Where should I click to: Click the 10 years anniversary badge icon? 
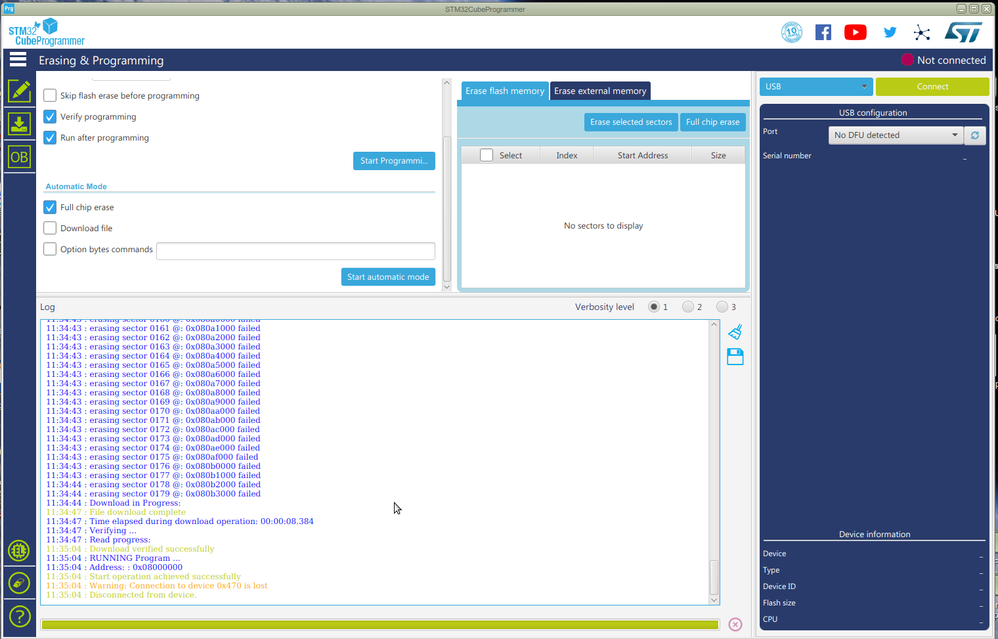point(792,32)
